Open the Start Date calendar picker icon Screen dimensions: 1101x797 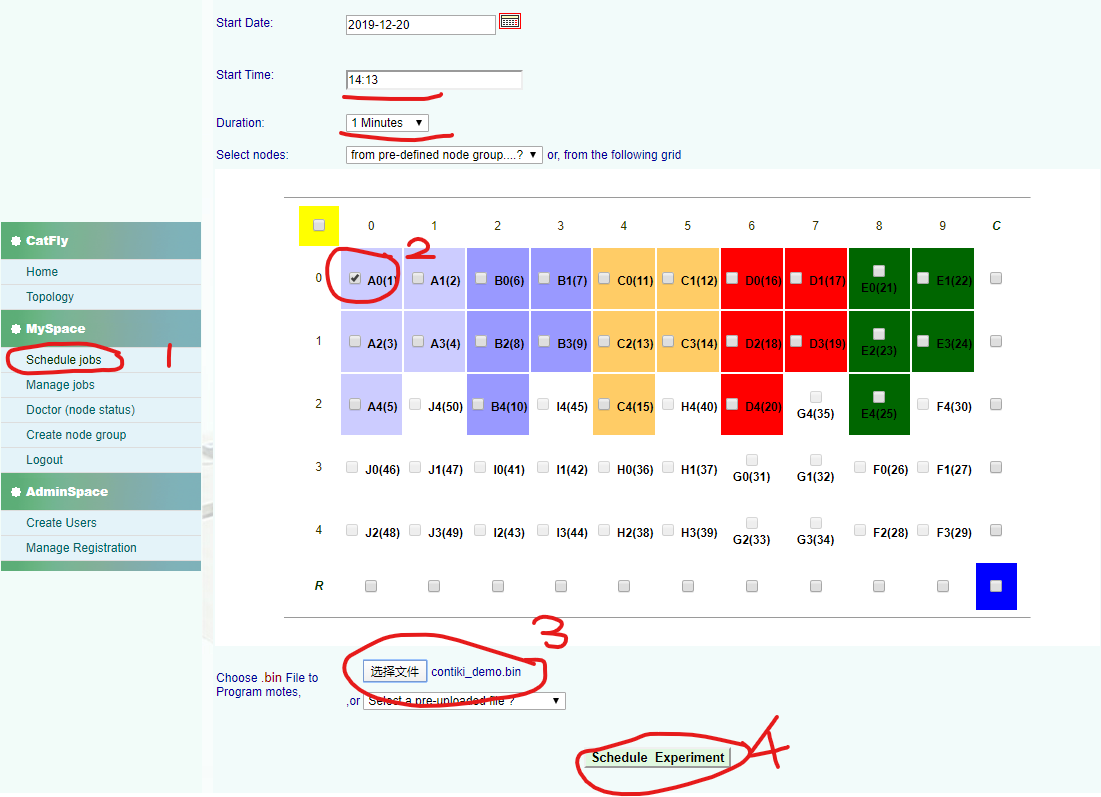510,21
